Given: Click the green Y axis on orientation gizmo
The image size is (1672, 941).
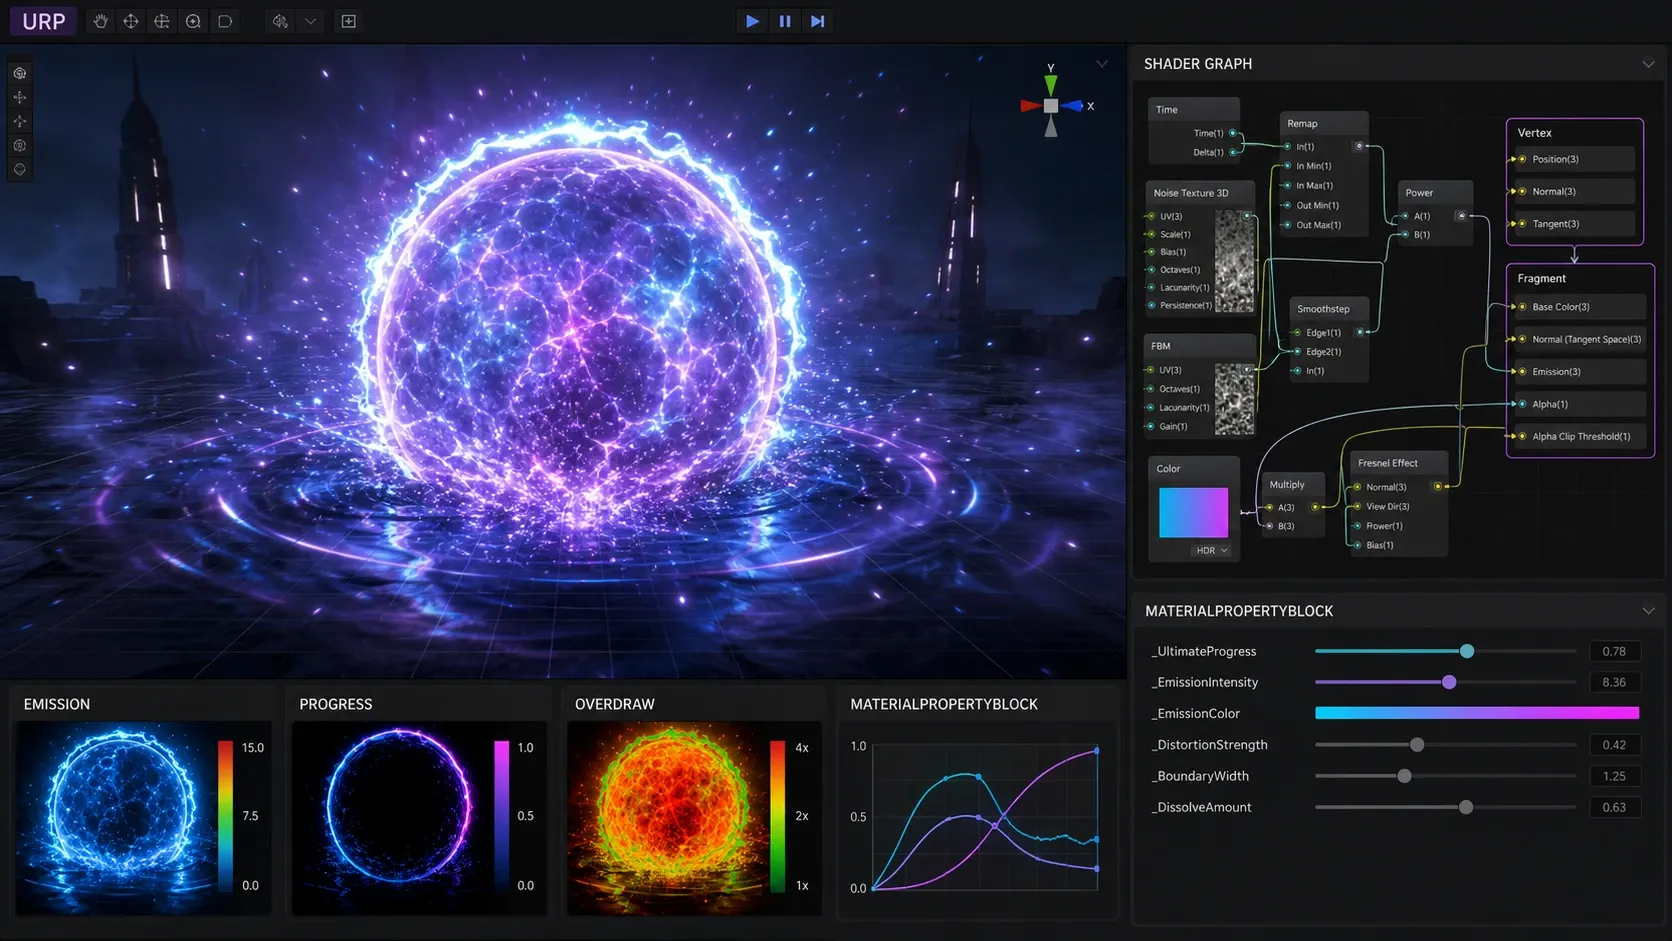Looking at the screenshot, I should (x=1051, y=84).
